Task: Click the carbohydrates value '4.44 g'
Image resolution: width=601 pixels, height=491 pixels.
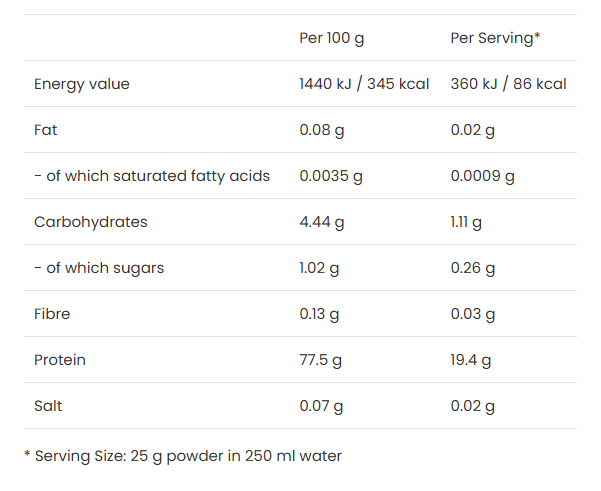Action: click(322, 222)
